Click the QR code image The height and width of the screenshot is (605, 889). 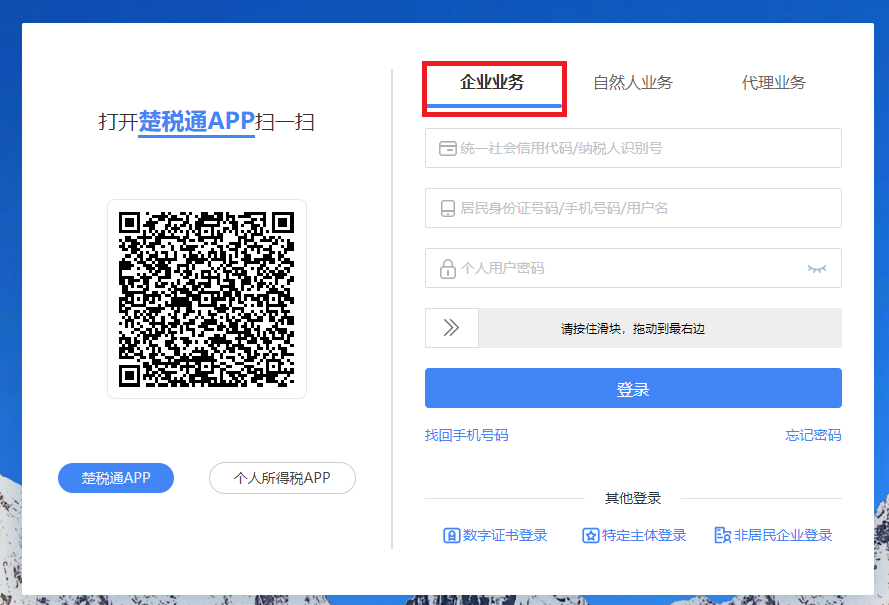206,299
